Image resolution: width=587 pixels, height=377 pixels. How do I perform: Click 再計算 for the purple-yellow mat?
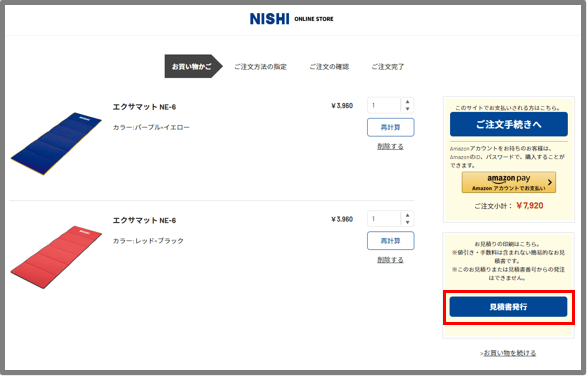pos(390,127)
